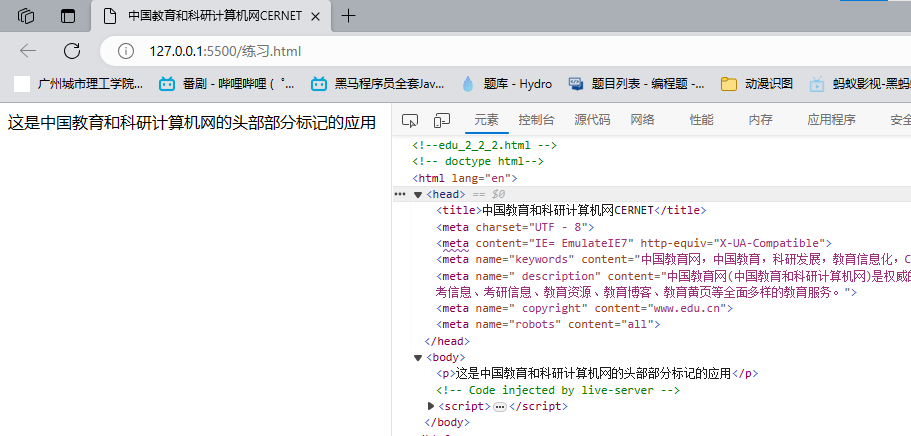Collapse the body element node
This screenshot has width=911, height=436.
418,358
